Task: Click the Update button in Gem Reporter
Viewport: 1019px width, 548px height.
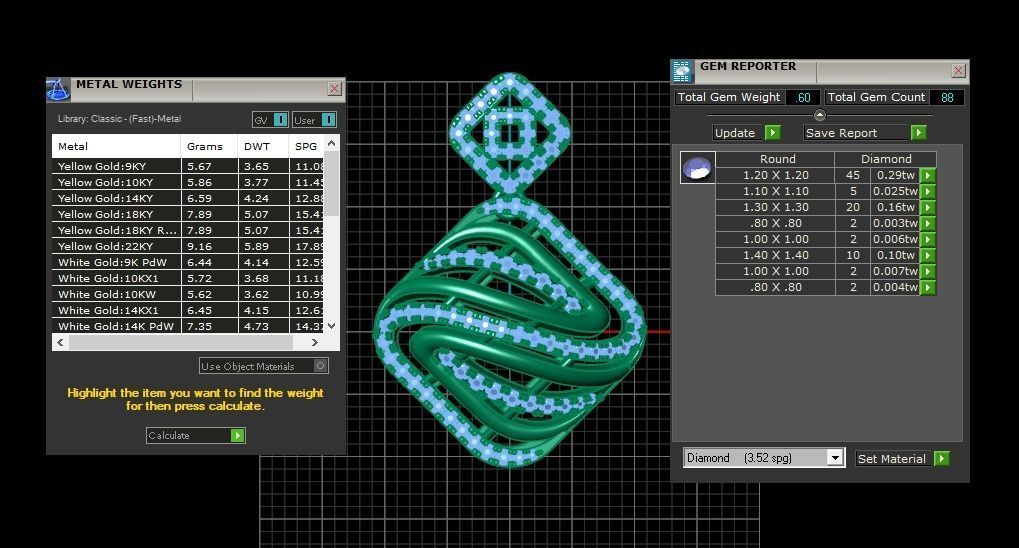Action: pyautogui.click(x=746, y=133)
